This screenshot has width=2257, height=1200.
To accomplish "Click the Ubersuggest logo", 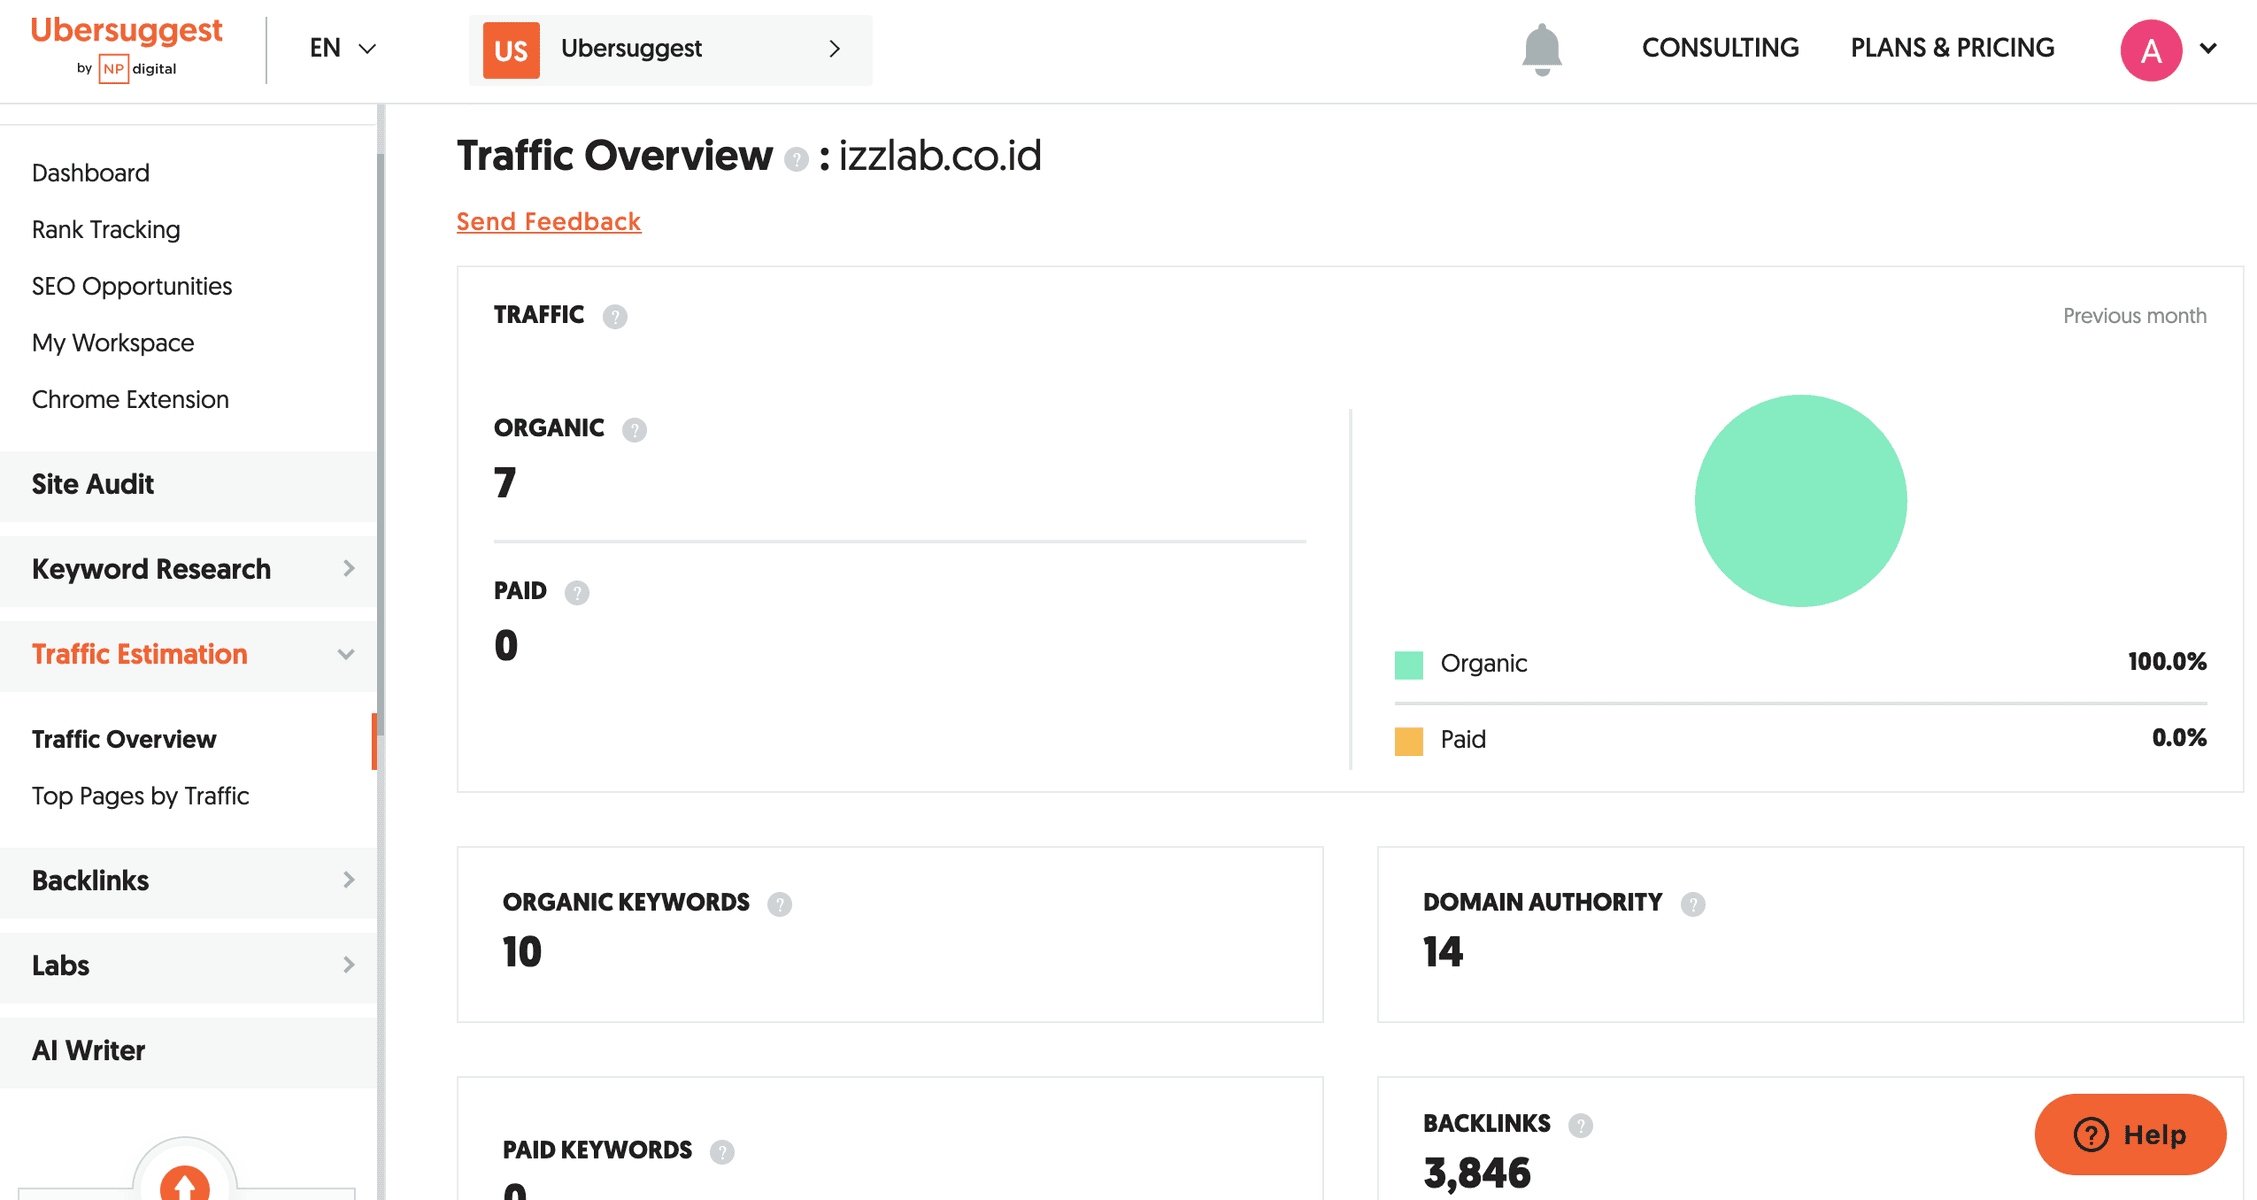I will pyautogui.click(x=127, y=48).
